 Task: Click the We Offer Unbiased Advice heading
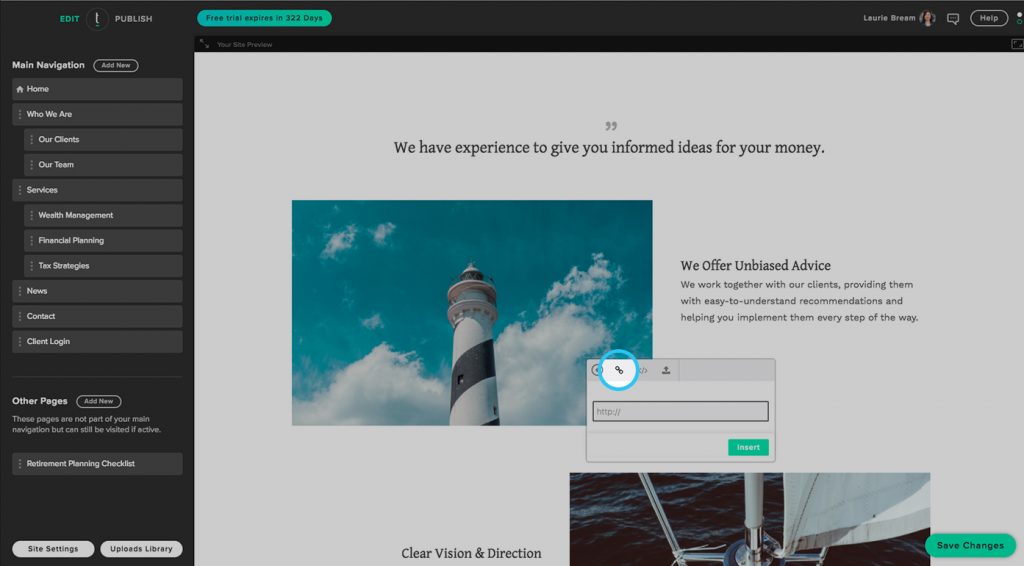tap(756, 266)
